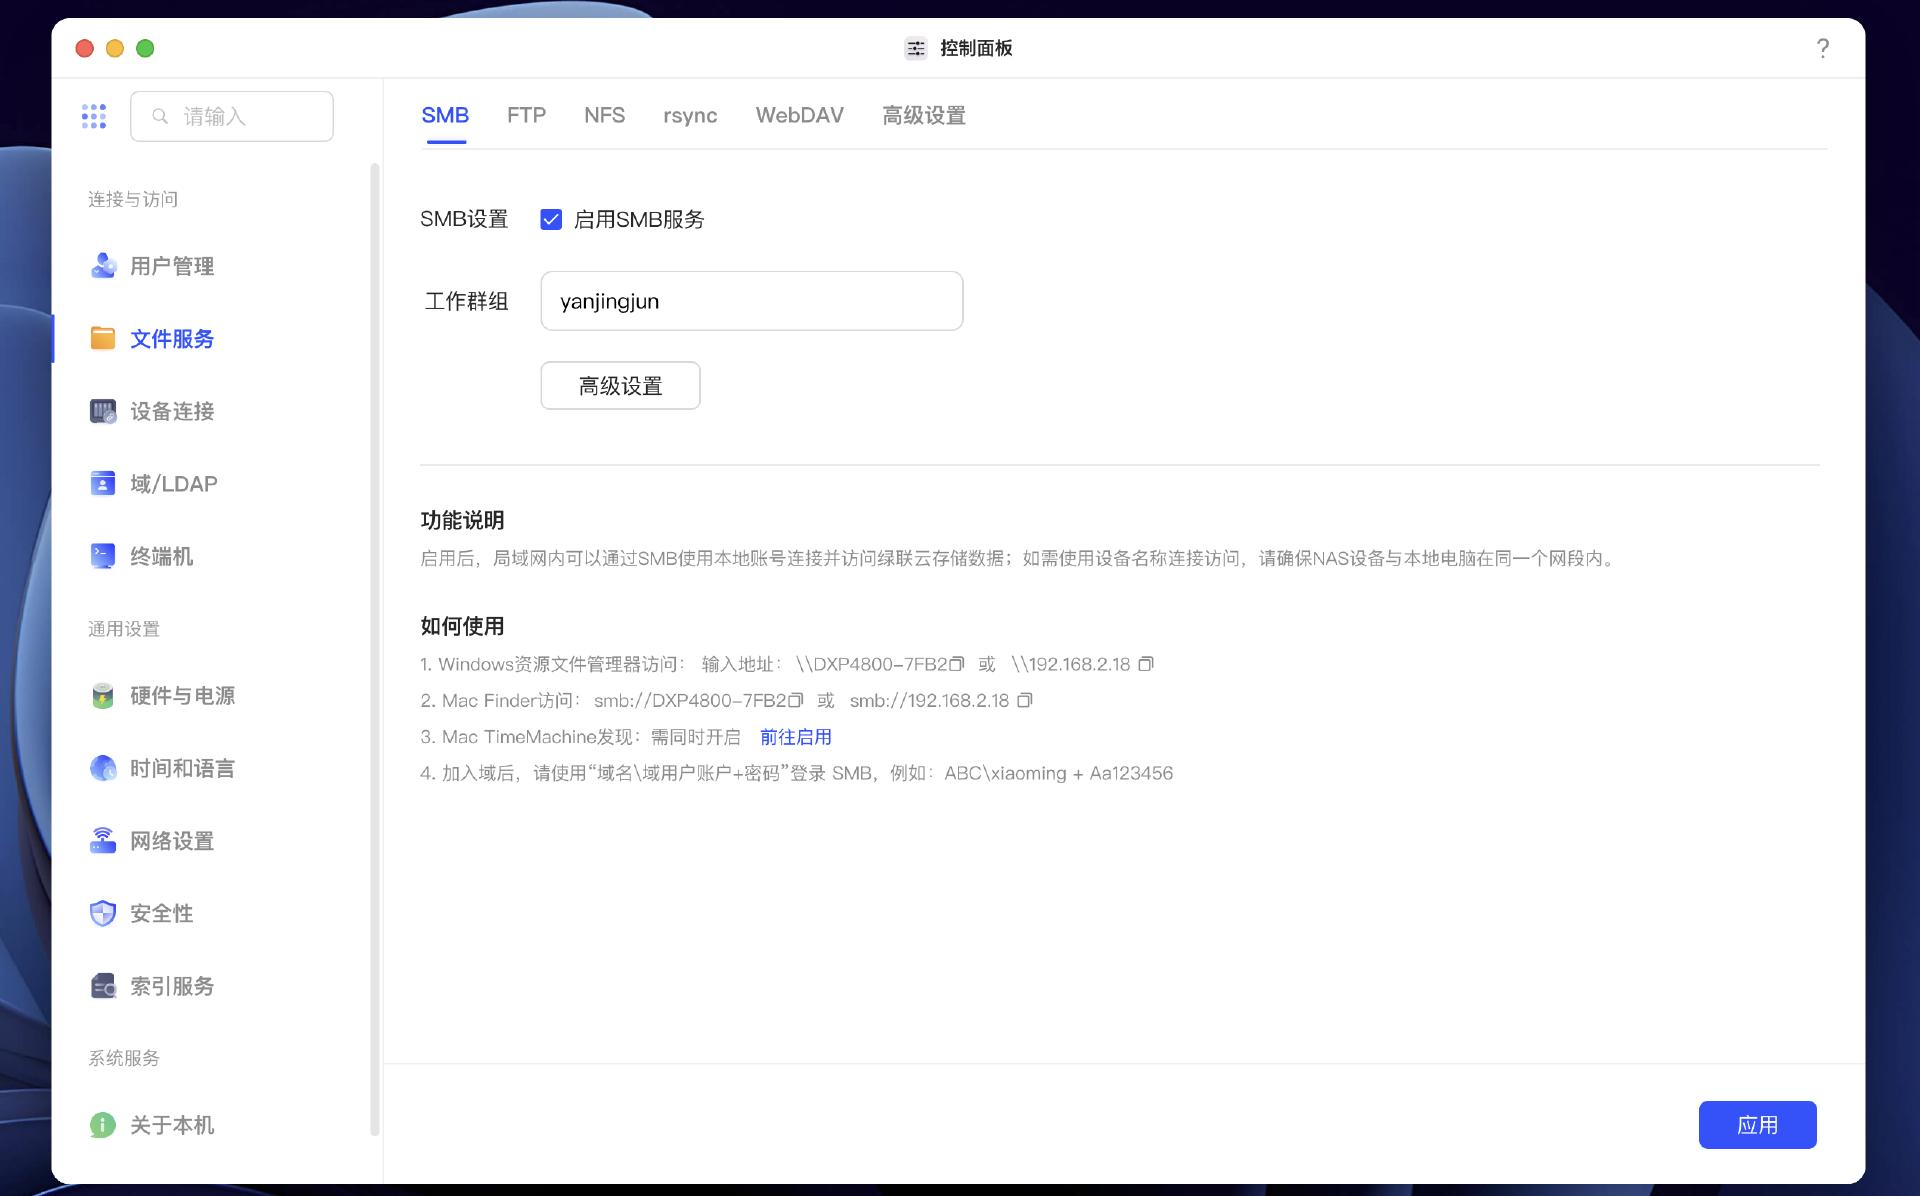Focus the 工作群组 workgroup input field

(752, 301)
